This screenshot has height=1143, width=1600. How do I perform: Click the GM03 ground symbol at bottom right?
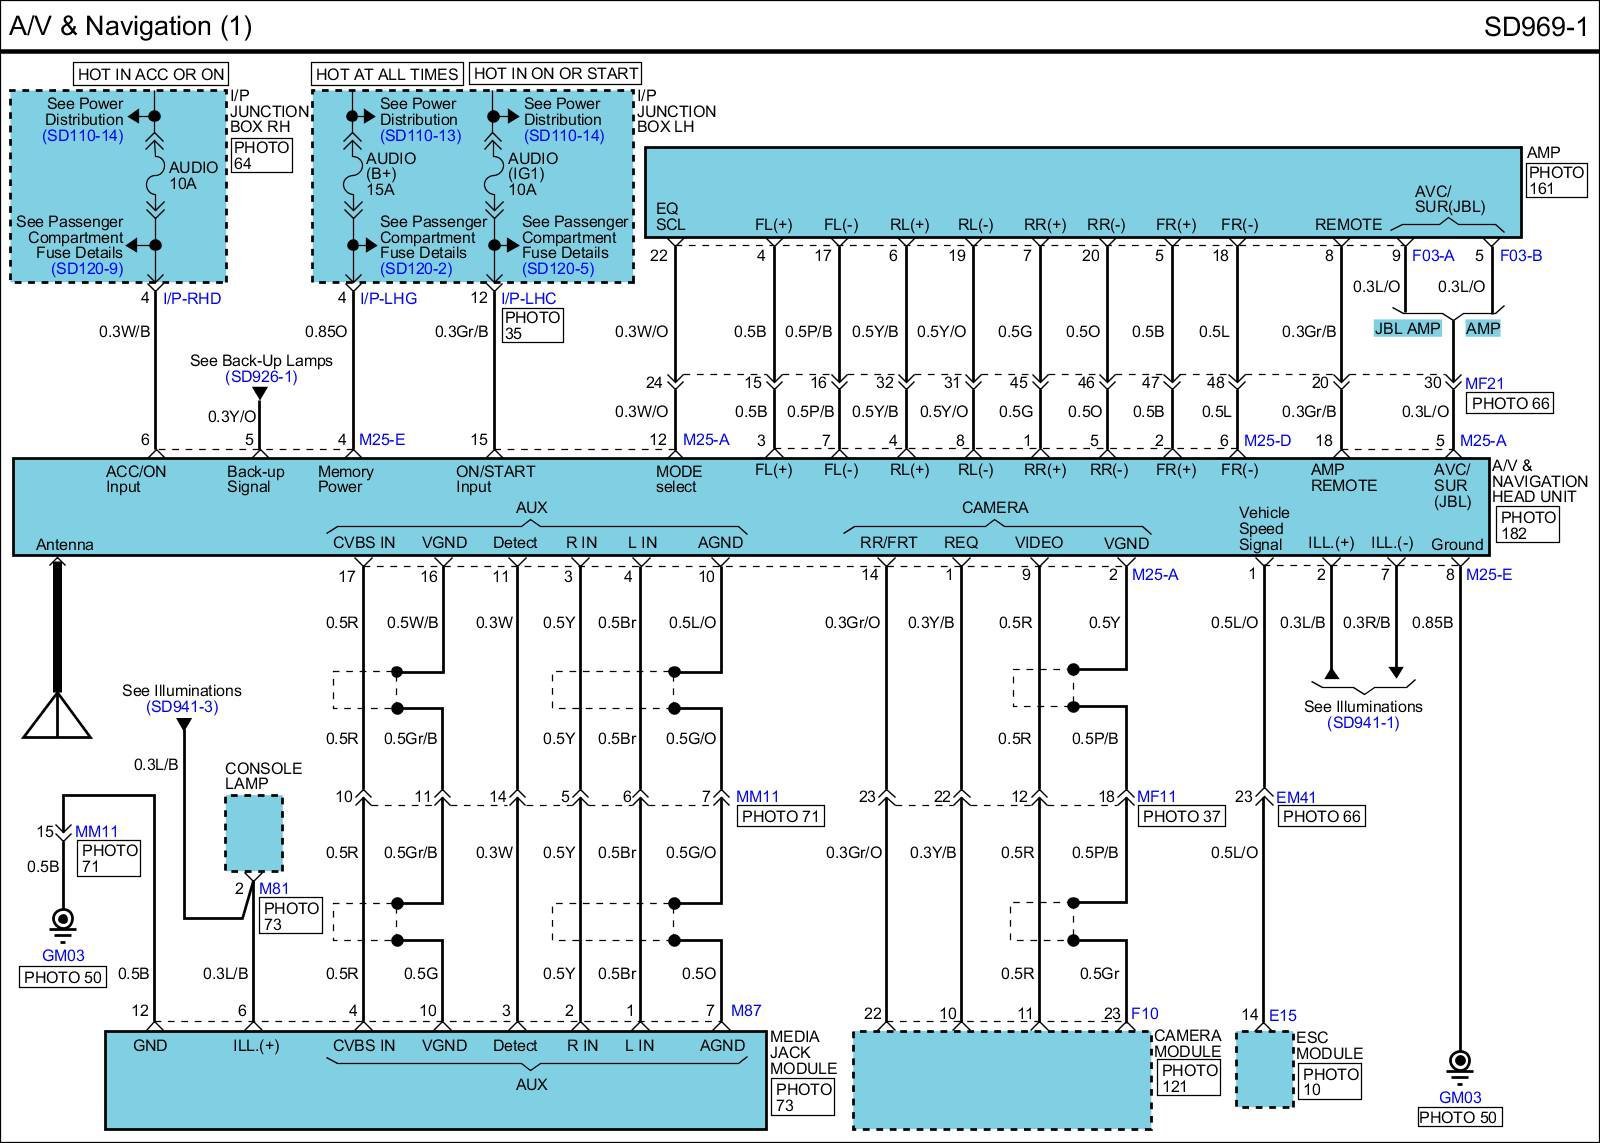tap(1459, 1063)
